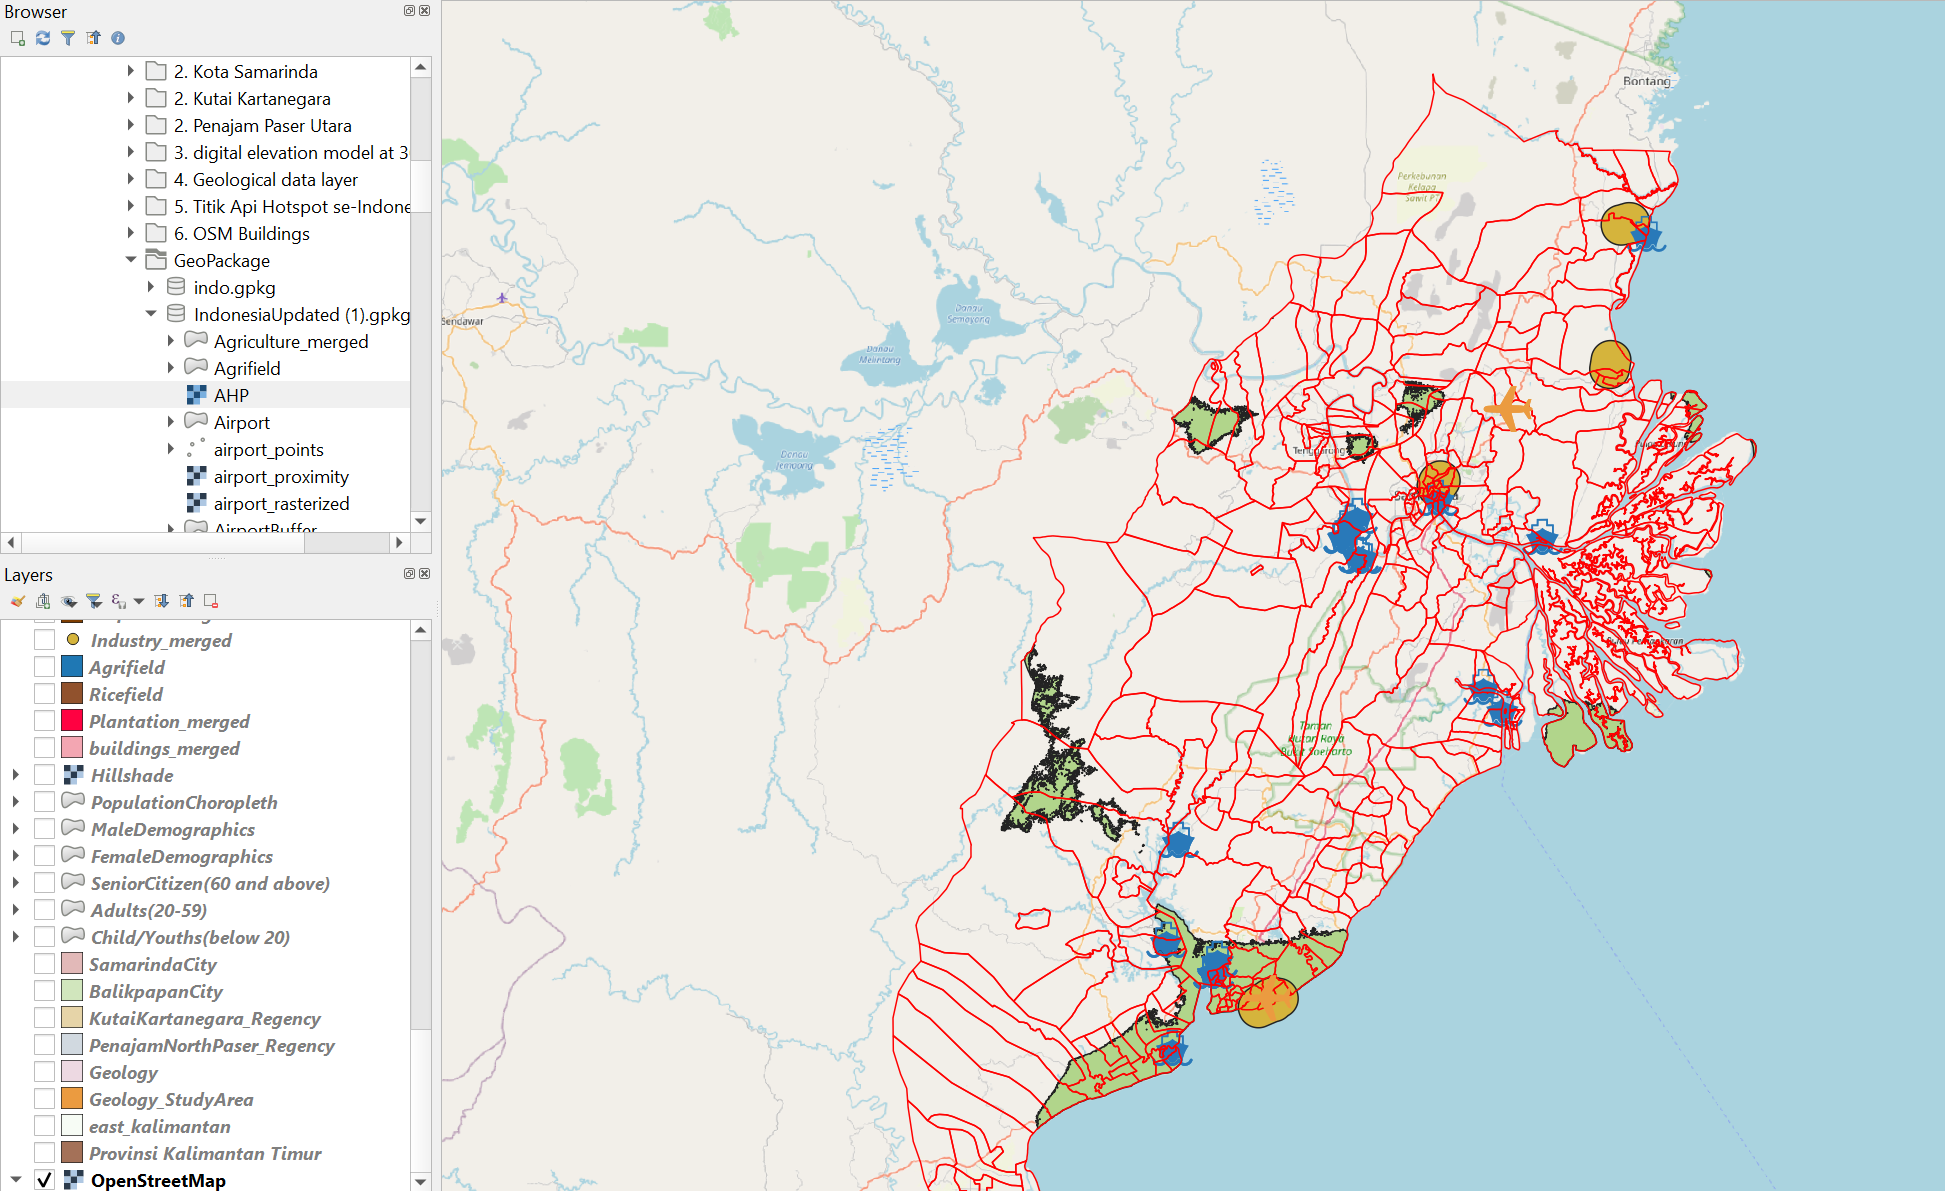Show the SamarindaCity layer
The height and width of the screenshot is (1191, 1945).
(x=44, y=964)
